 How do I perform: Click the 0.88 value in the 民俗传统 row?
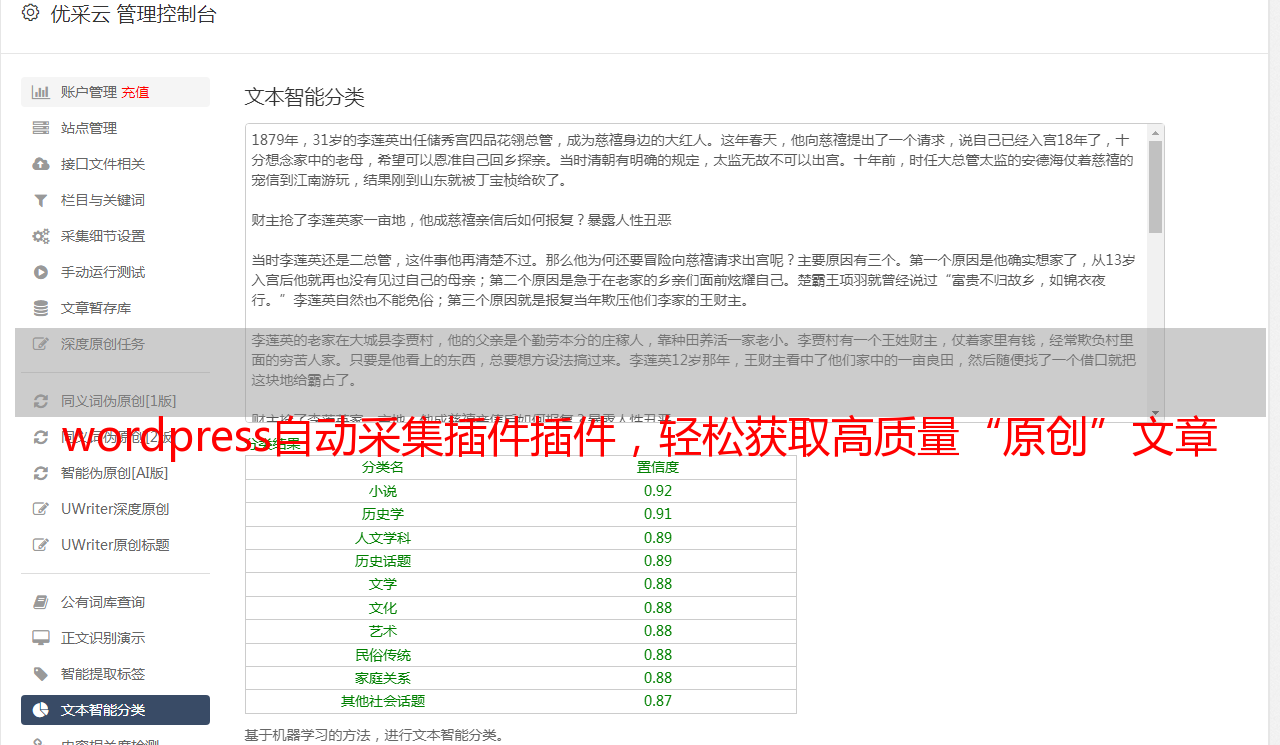pos(658,655)
